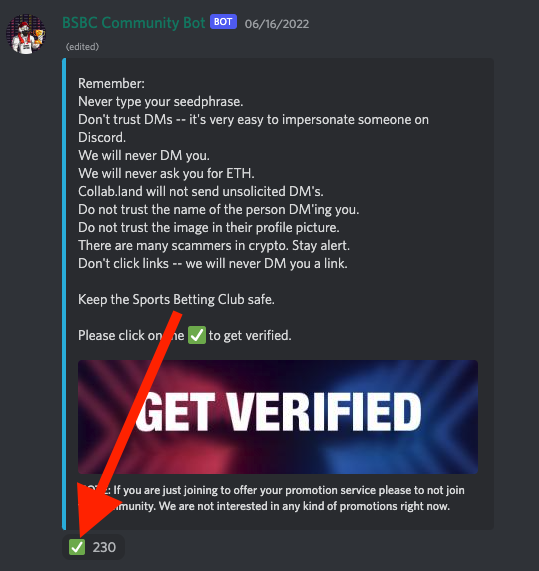Click 'We will never ask you for ETH.'
This screenshot has height=571, width=539.
pos(166,174)
